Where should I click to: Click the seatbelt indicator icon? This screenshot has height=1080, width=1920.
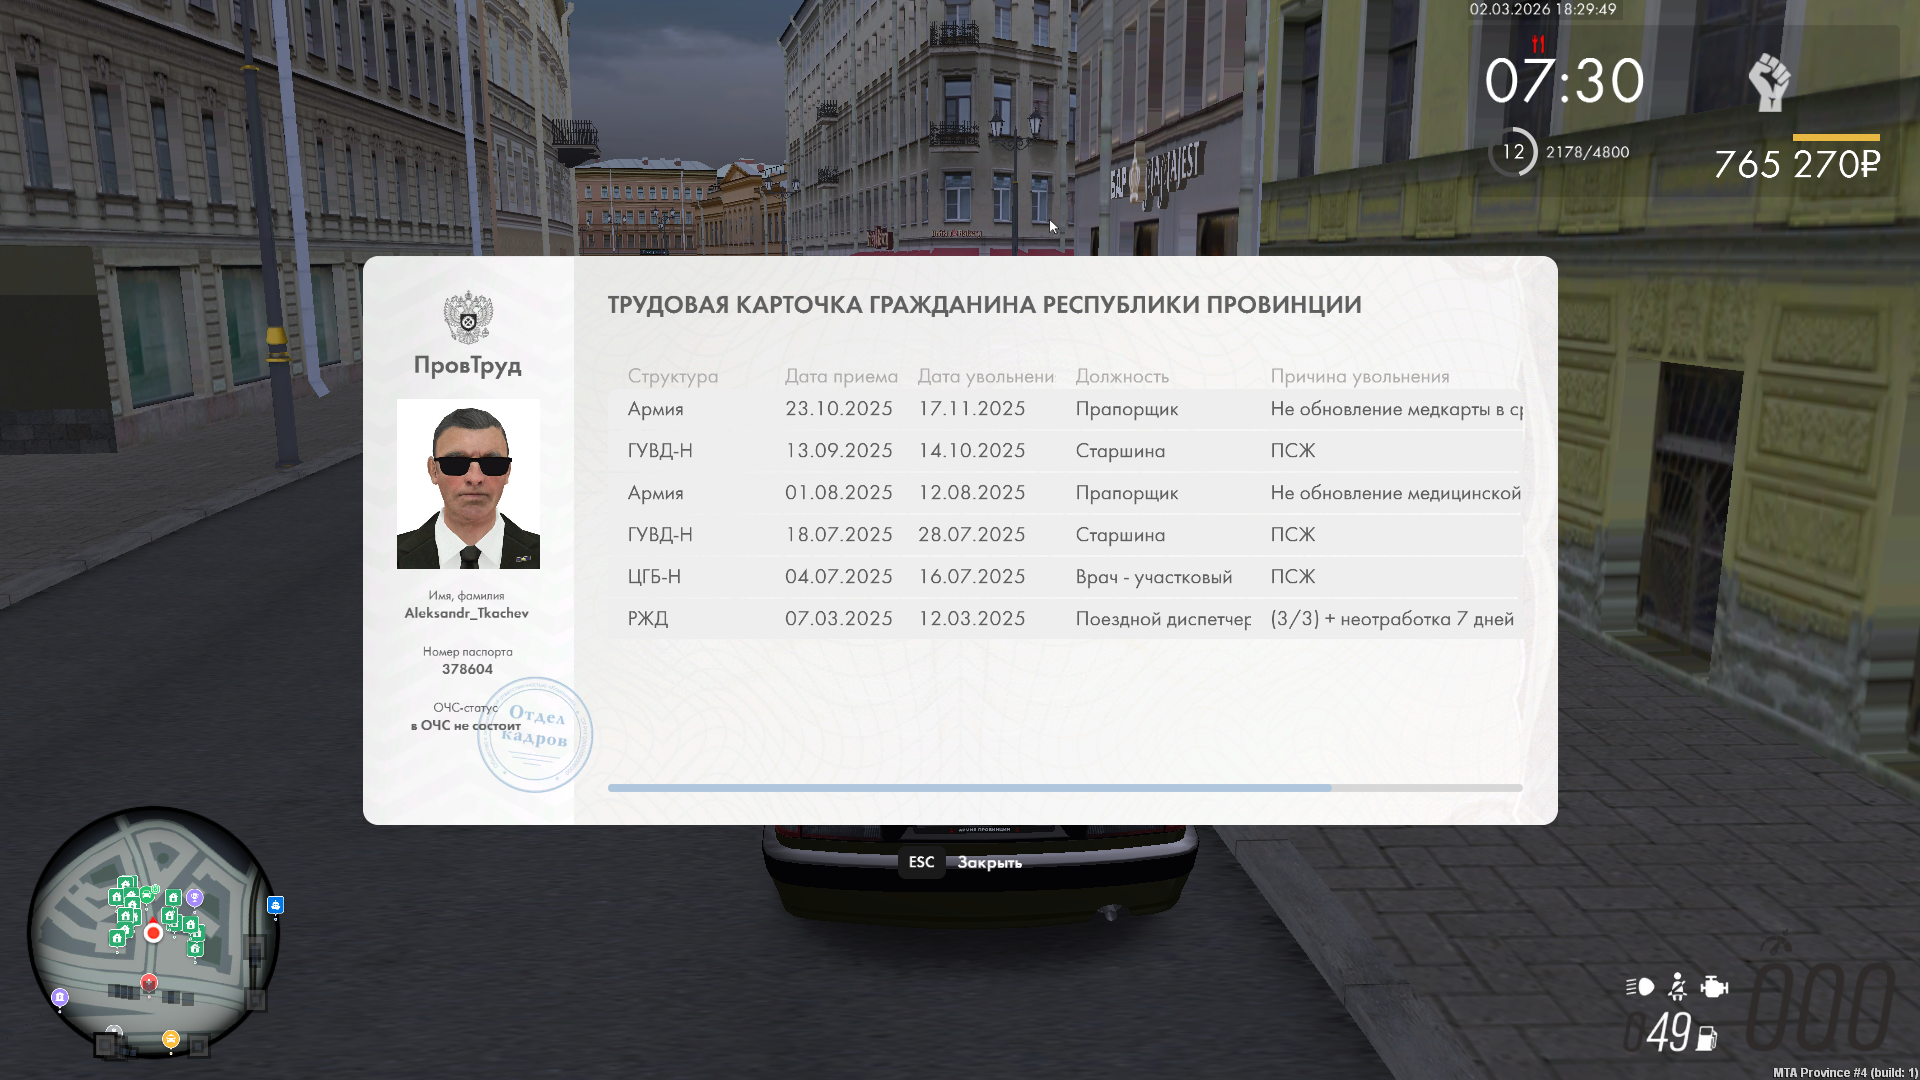pyautogui.click(x=1678, y=987)
